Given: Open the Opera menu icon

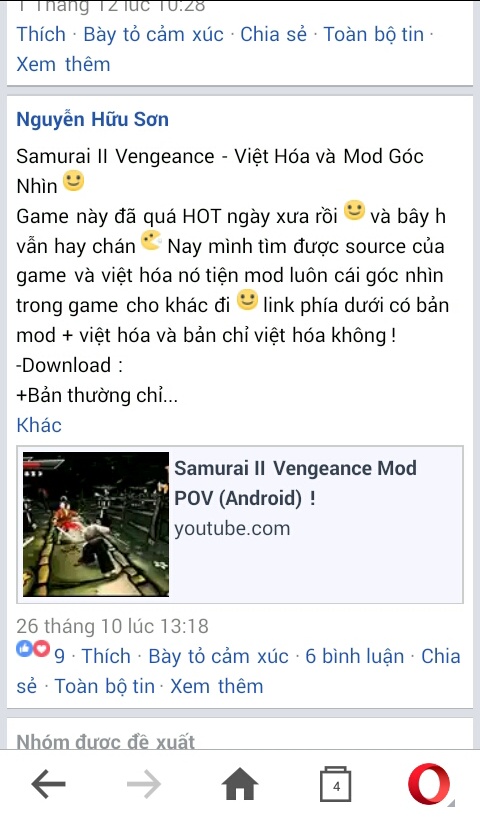Looking at the screenshot, I should [x=429, y=784].
